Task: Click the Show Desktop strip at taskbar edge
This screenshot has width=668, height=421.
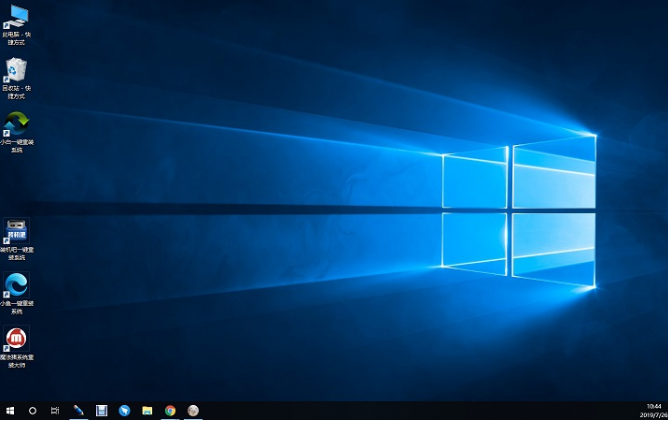Action: [666, 411]
